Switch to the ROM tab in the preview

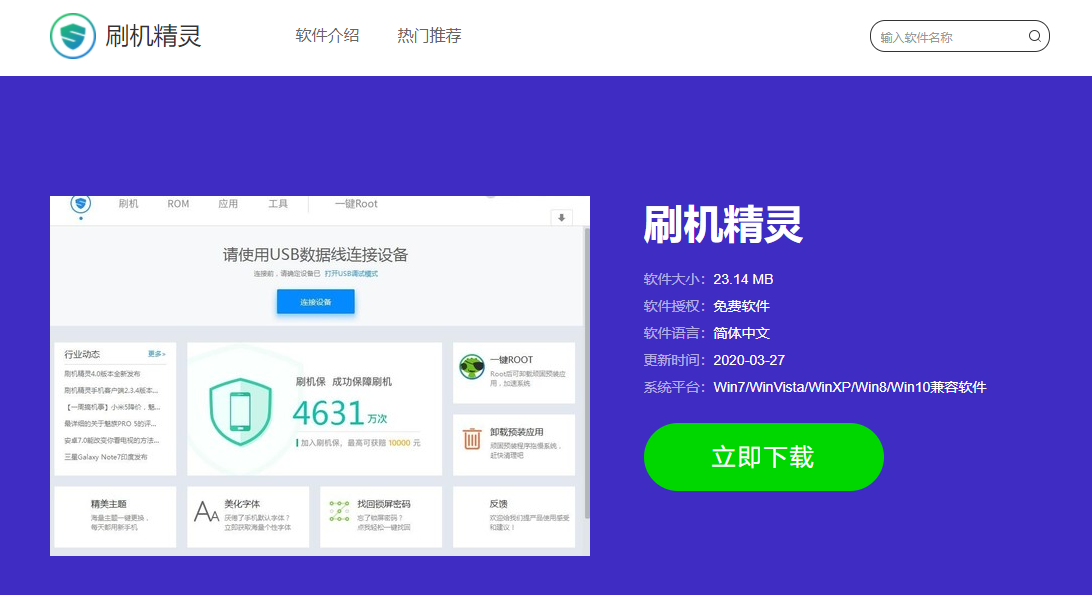[178, 203]
